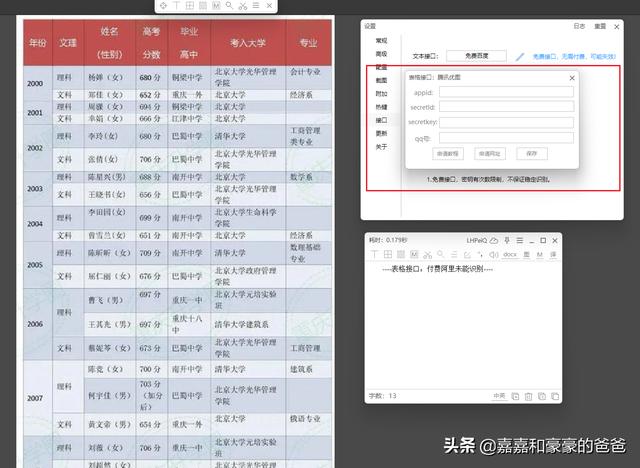Focus the secretId input field
This screenshot has height=468, width=640.
pos(506,107)
